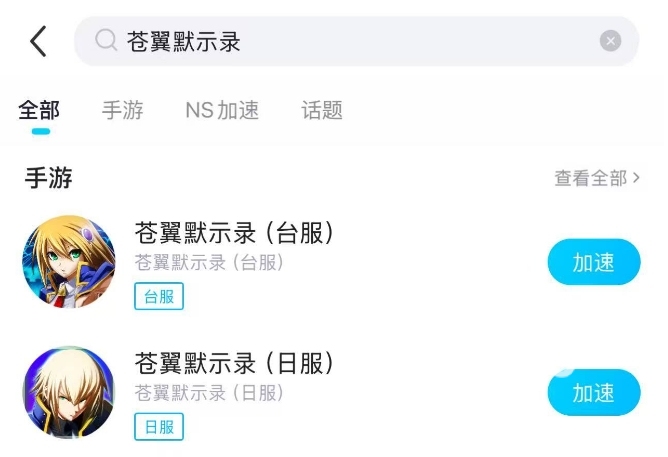Click the 台服 region tag
This screenshot has width=668, height=457.
159,296
